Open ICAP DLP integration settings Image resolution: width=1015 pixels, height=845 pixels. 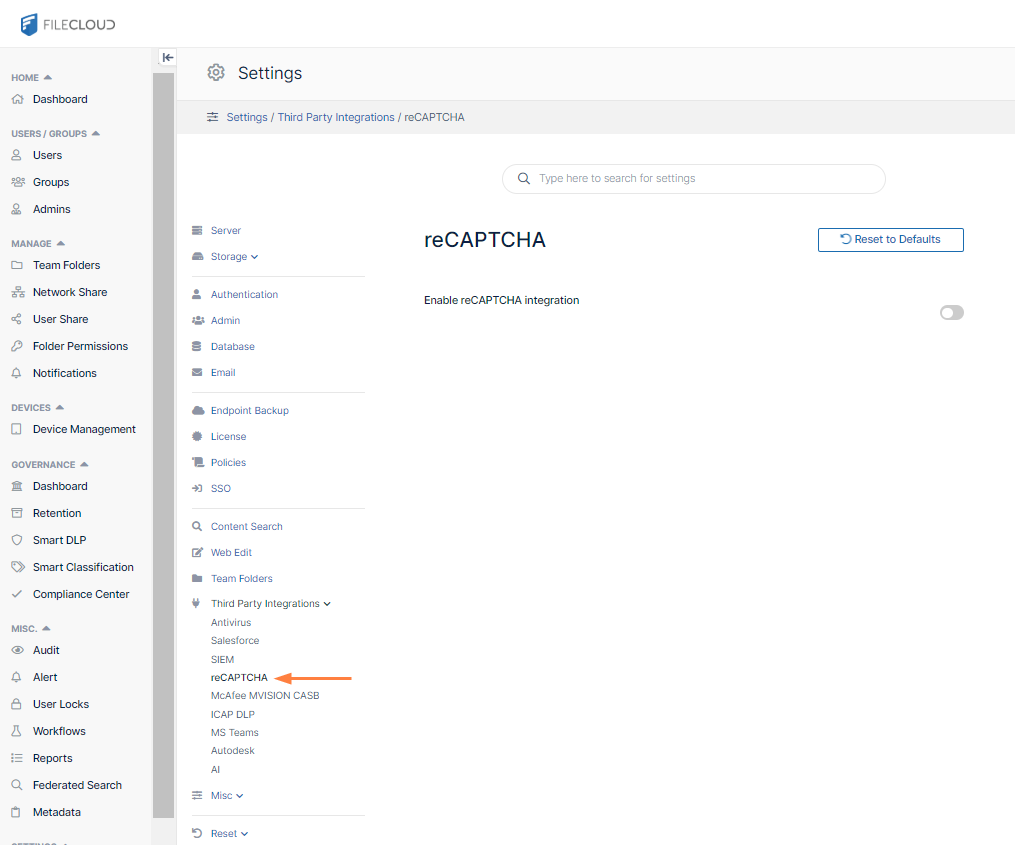pyautogui.click(x=233, y=714)
